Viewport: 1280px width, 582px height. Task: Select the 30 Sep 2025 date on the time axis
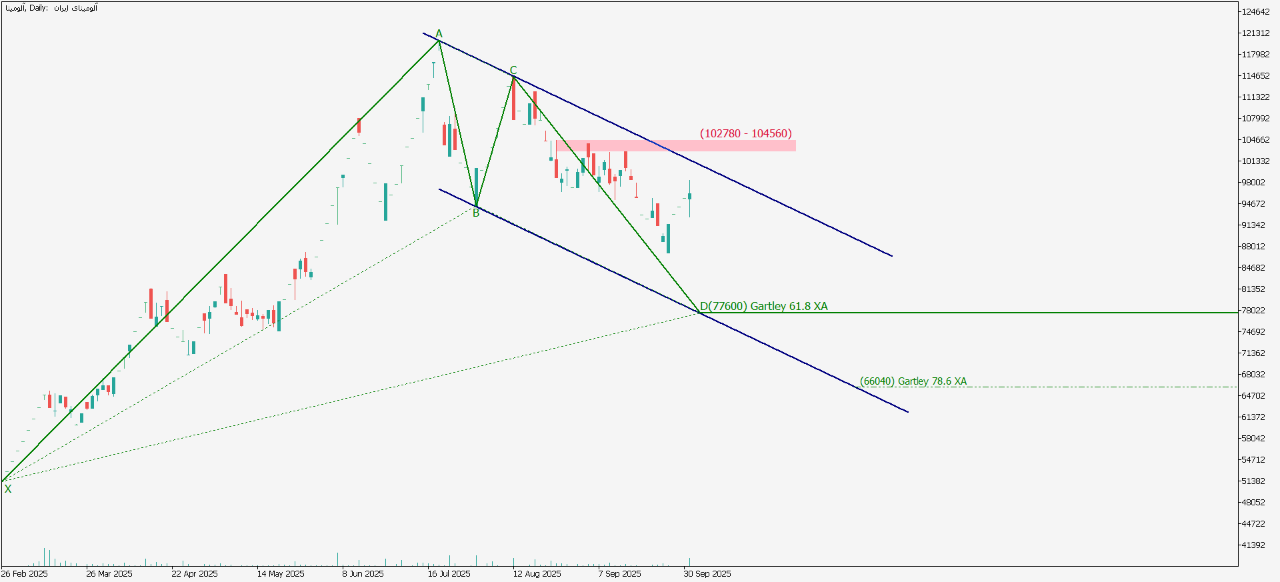(x=707, y=575)
